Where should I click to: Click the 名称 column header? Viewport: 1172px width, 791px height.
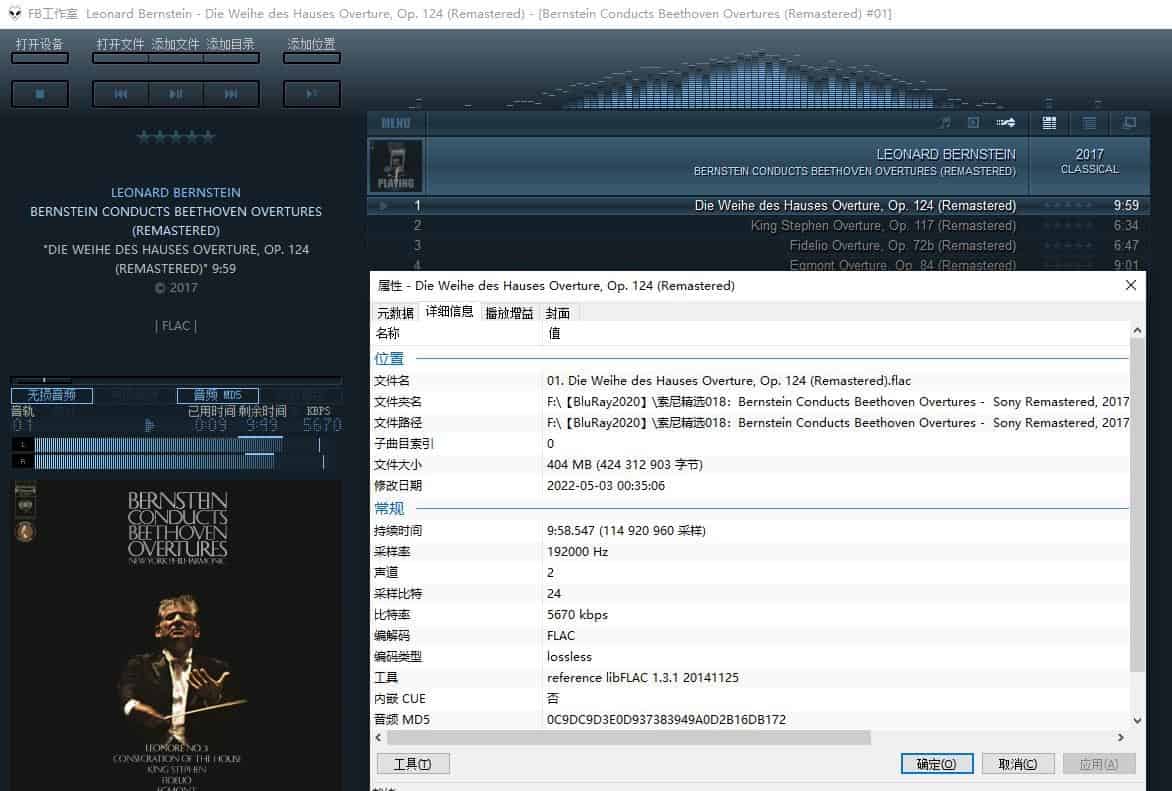457,333
